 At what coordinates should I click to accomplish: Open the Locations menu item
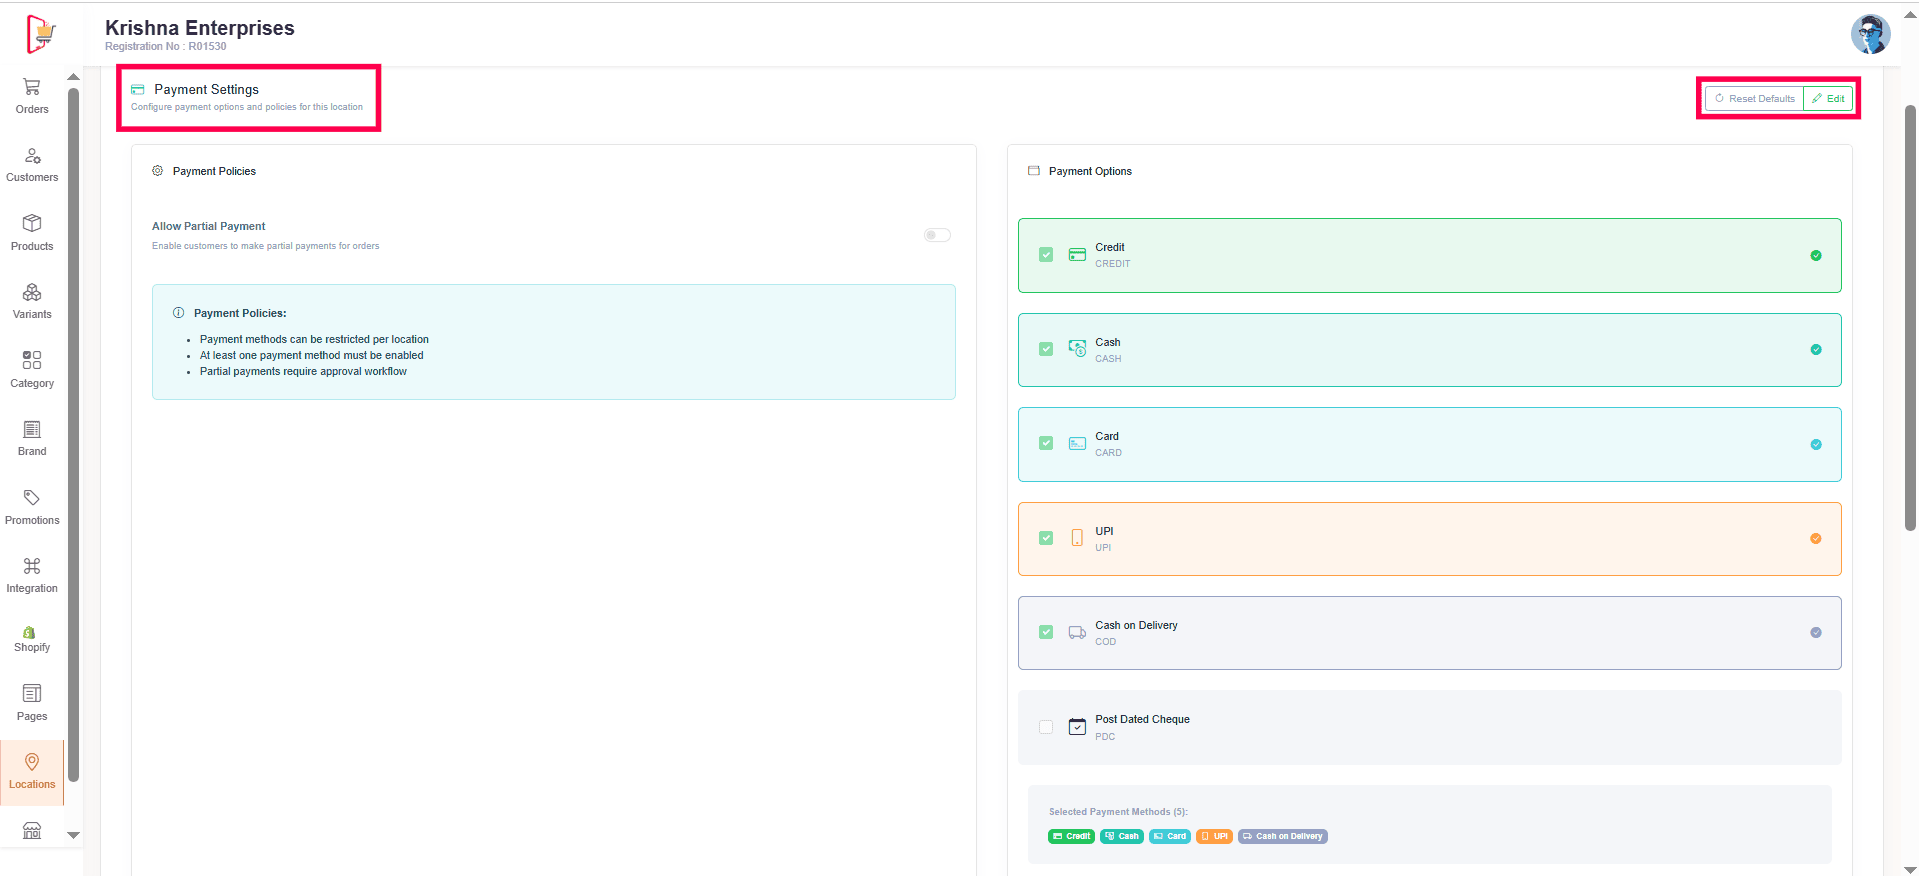point(32,771)
